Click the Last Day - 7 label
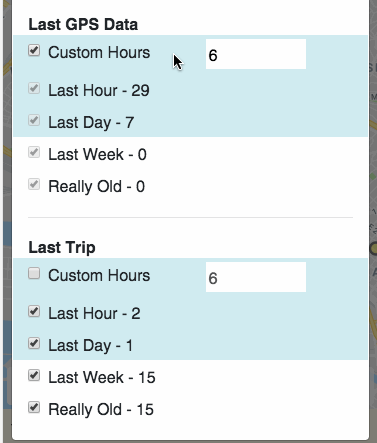The width and height of the screenshot is (377, 443). click(91, 122)
